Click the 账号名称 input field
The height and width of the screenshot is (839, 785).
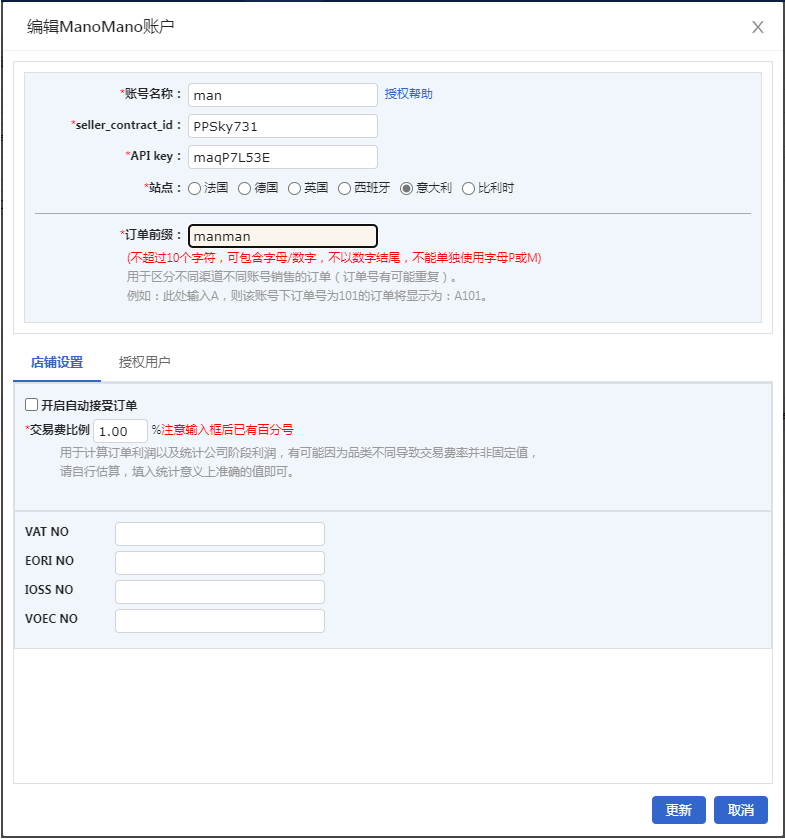pos(283,95)
